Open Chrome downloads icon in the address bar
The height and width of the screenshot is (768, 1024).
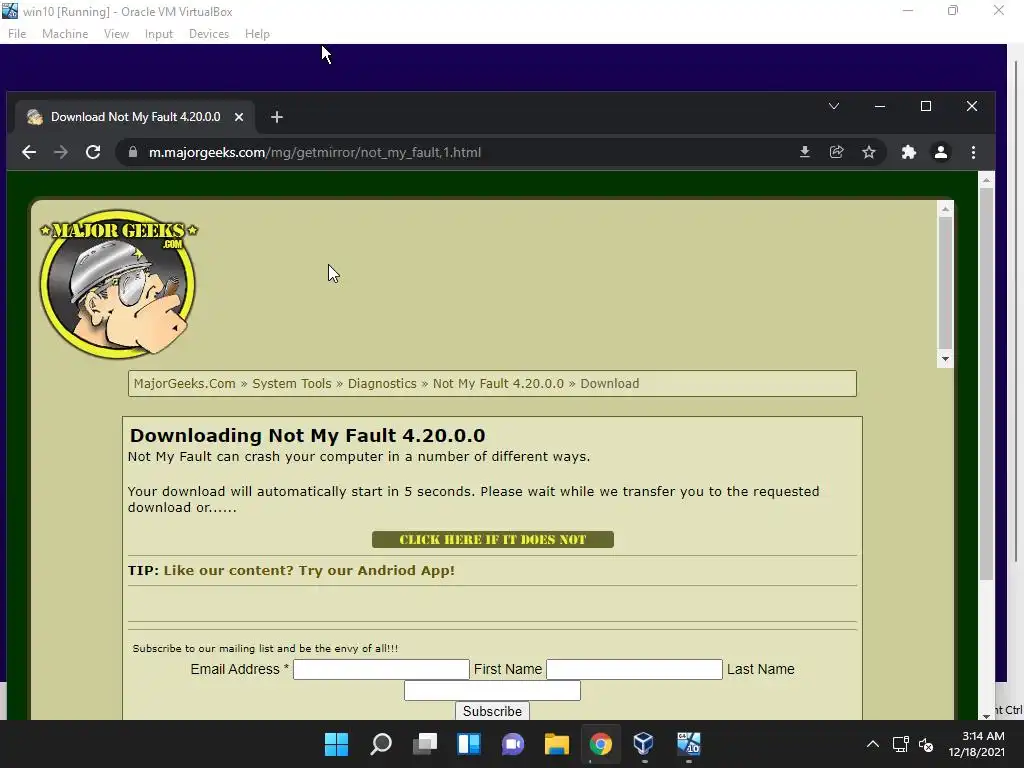pyautogui.click(x=805, y=152)
